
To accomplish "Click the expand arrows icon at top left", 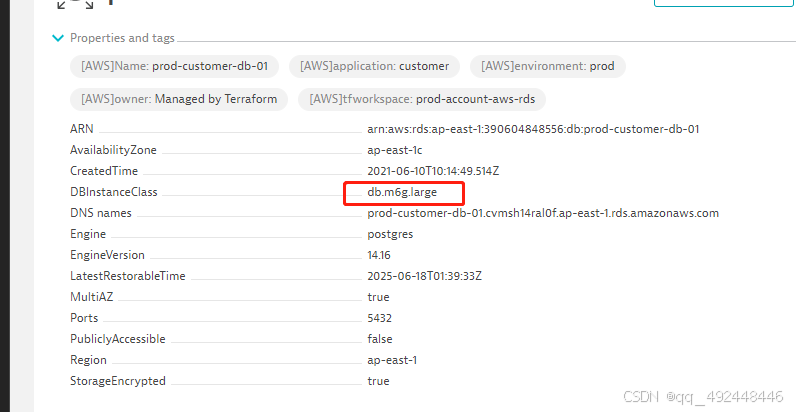I will [x=75, y=4].
